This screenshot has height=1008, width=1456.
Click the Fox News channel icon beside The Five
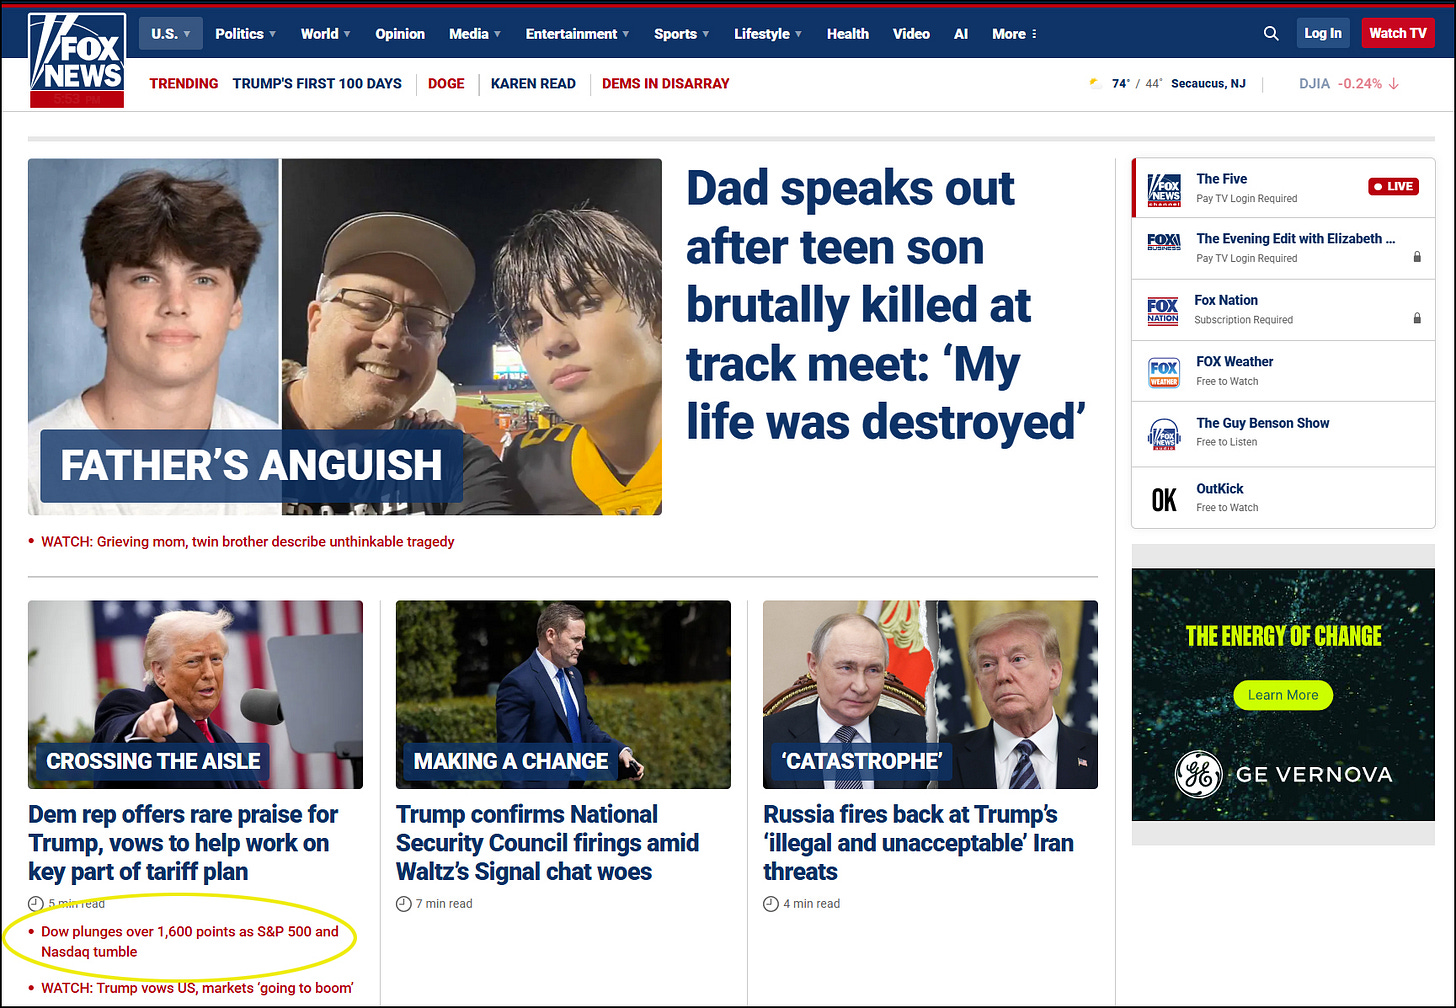1164,189
